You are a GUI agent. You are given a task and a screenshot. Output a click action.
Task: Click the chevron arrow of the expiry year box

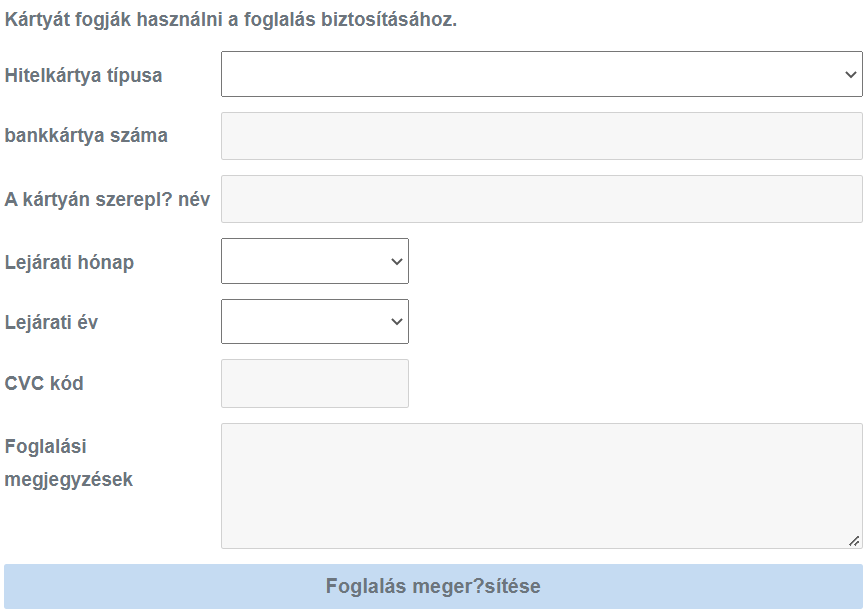click(x=397, y=321)
